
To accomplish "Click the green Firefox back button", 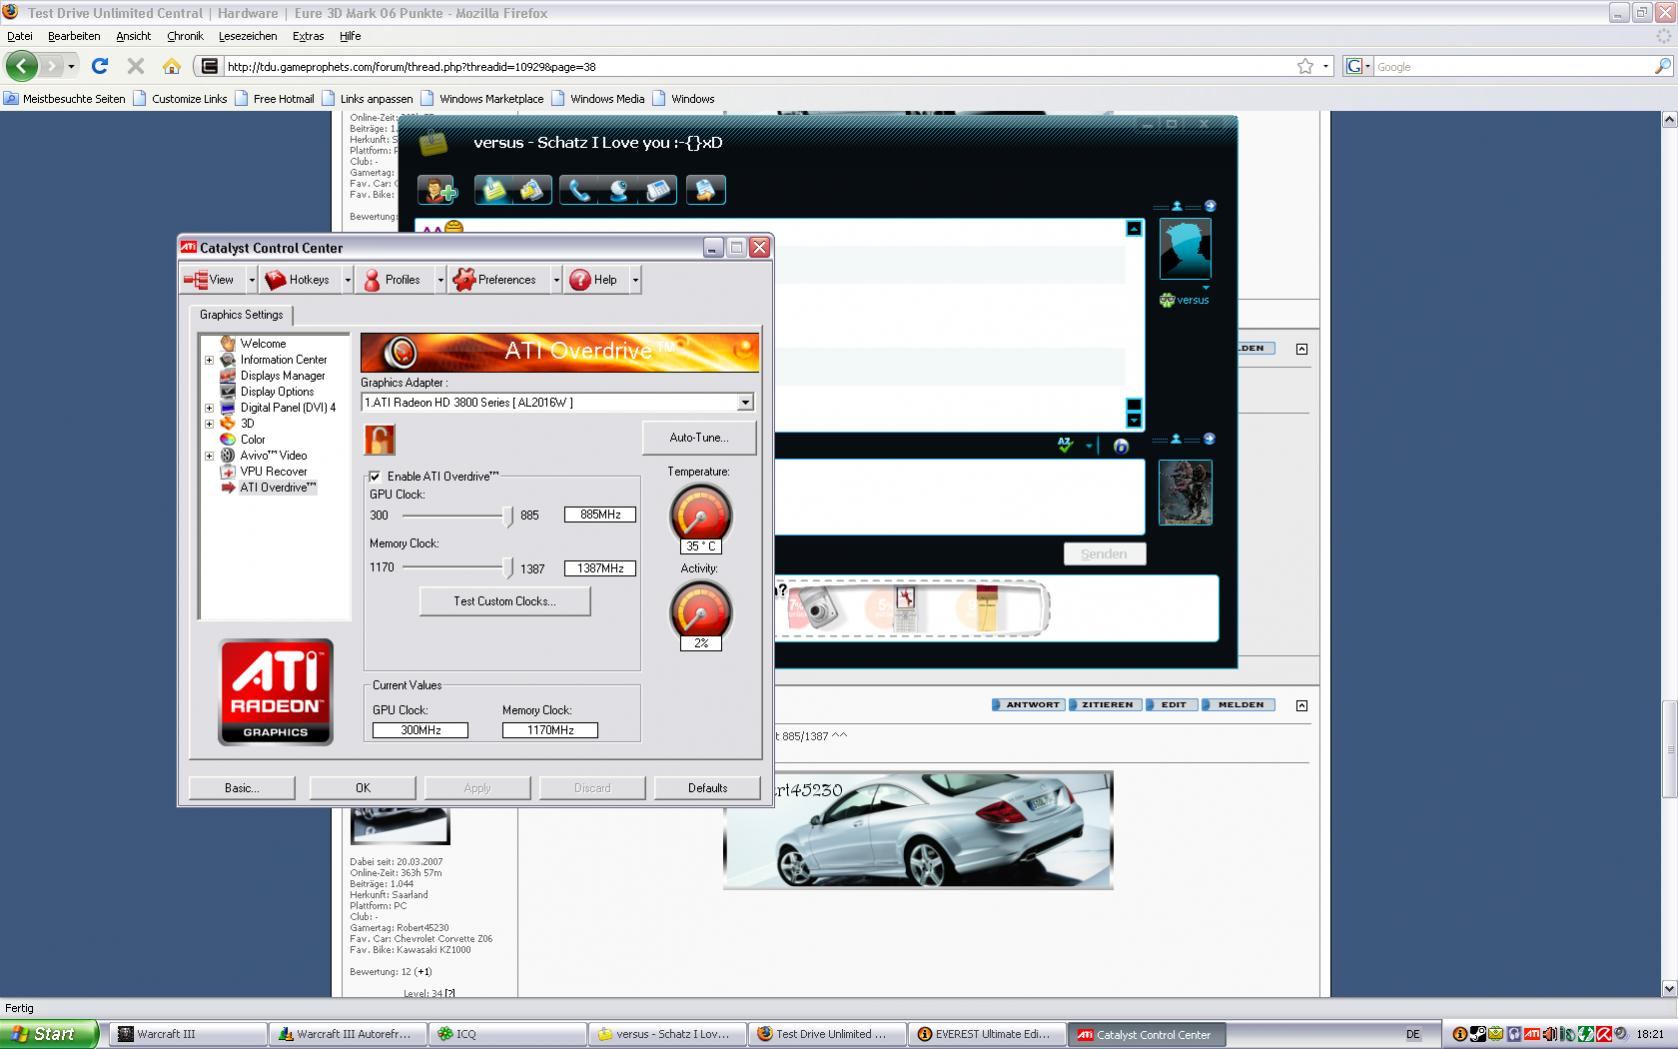I will click(22, 66).
